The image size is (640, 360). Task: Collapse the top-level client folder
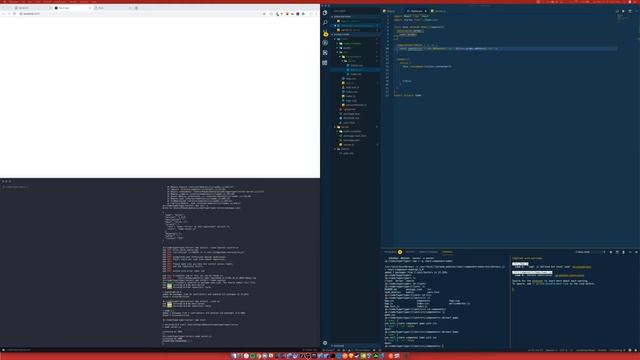(x=355, y=39)
